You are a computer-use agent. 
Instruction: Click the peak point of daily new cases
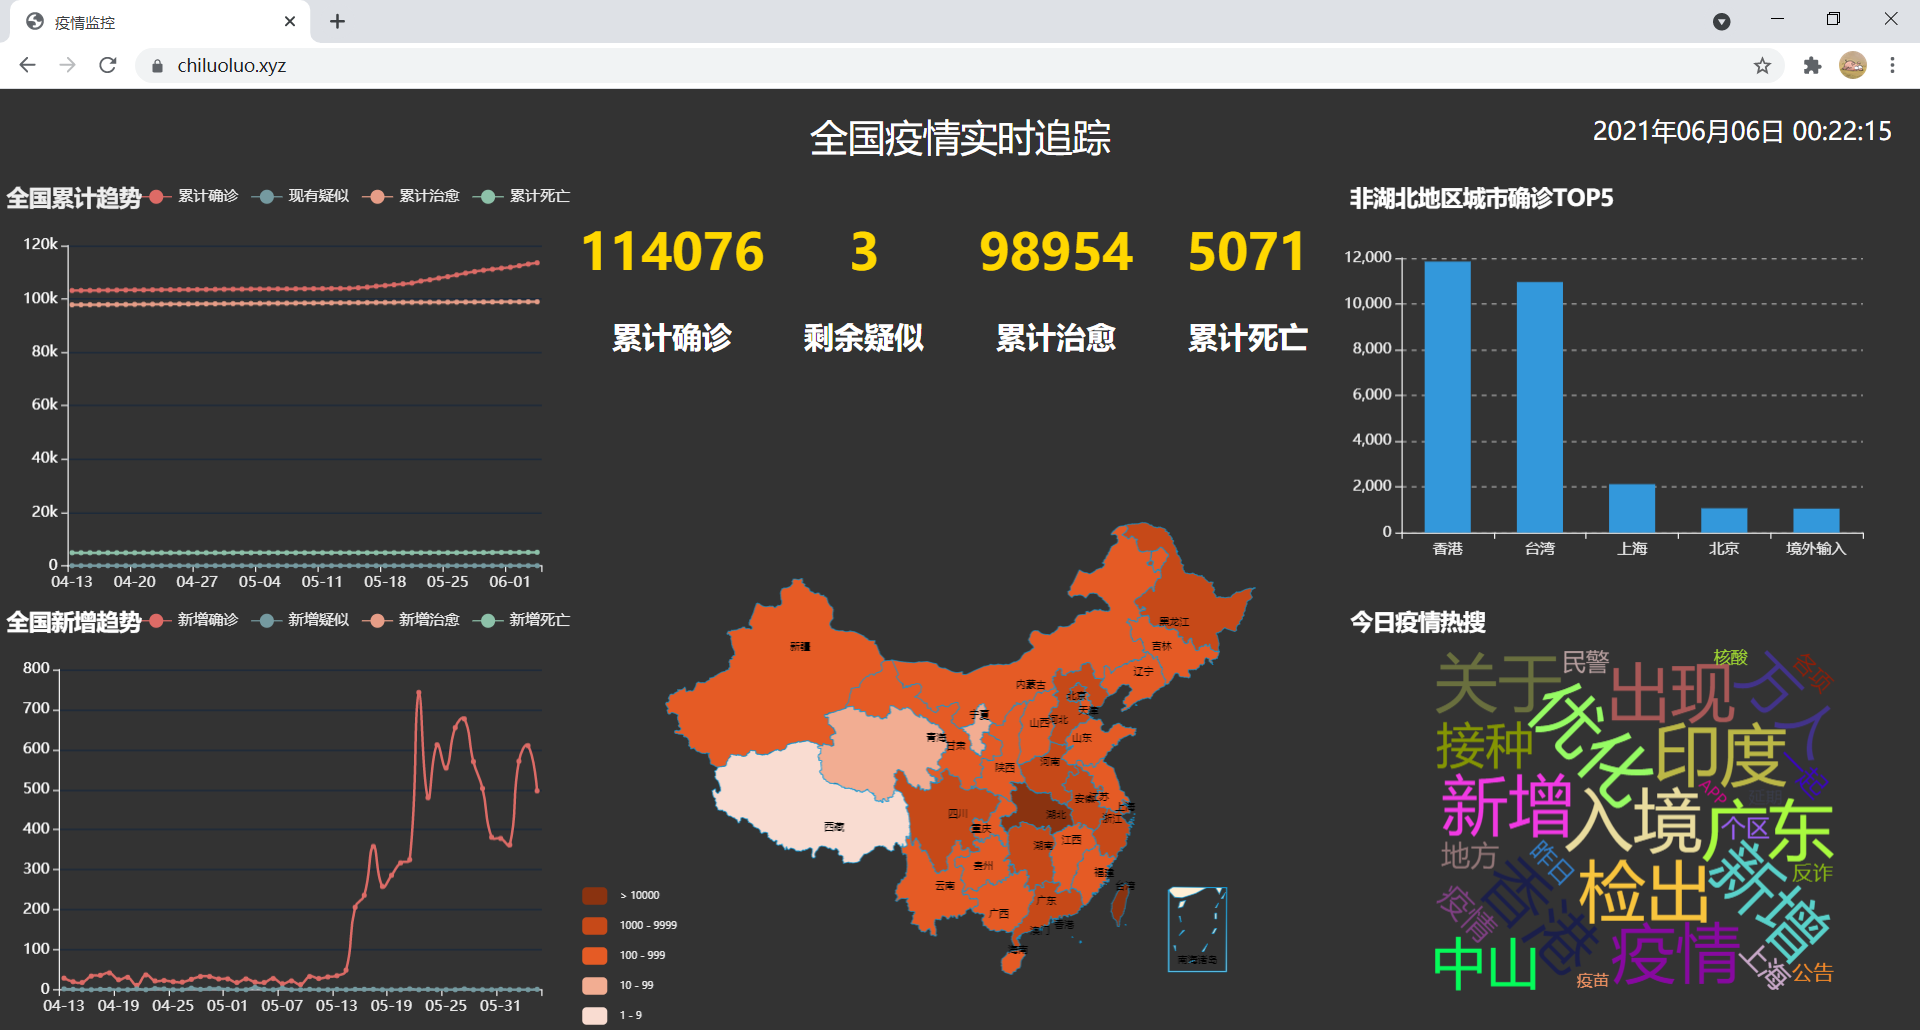pos(419,692)
